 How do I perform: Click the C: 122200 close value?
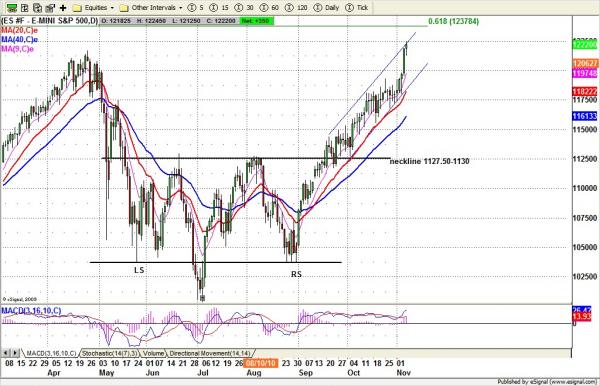coord(221,21)
